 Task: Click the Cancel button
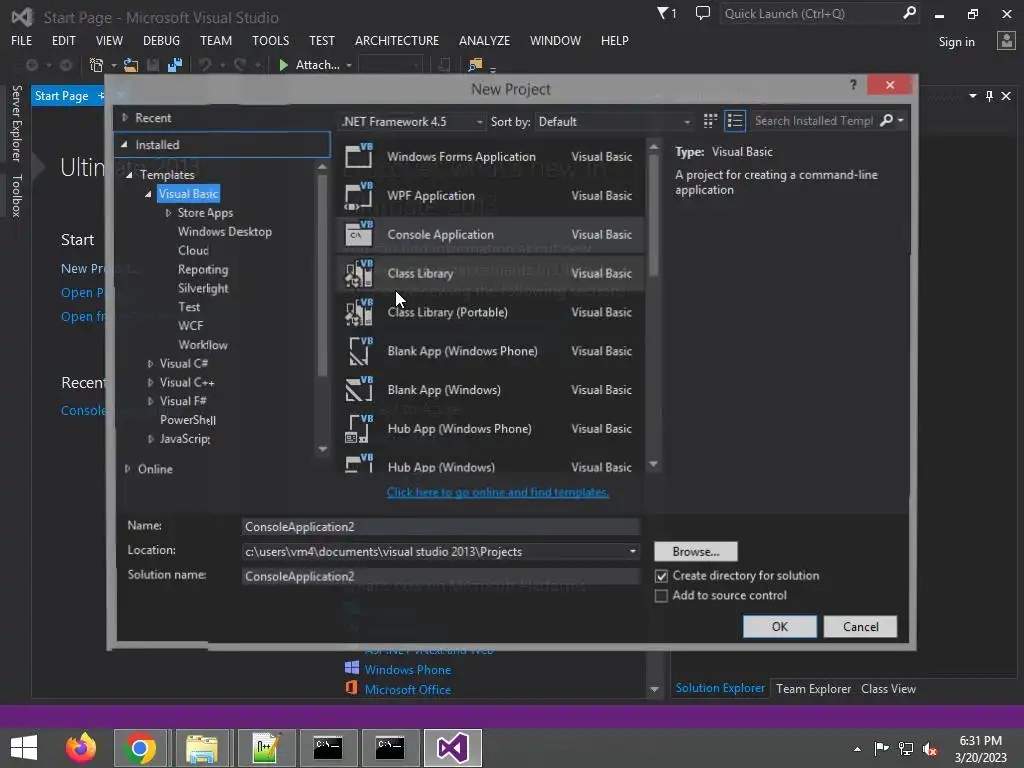click(x=860, y=627)
